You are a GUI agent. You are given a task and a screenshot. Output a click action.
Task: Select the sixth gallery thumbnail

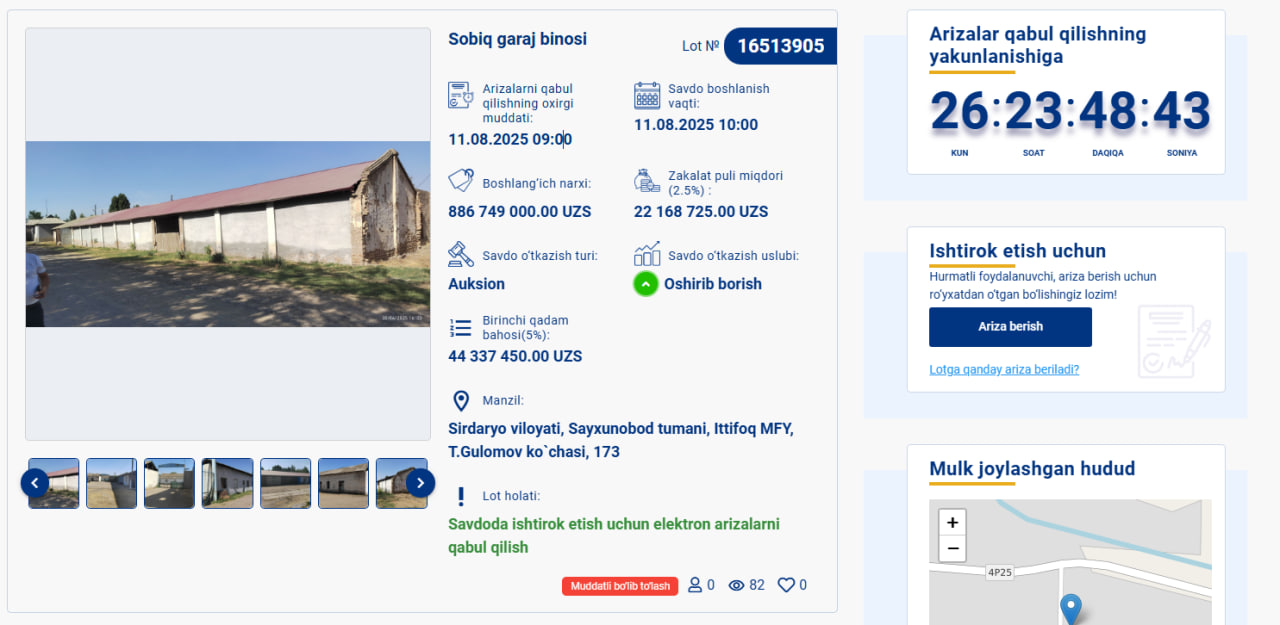coord(343,483)
